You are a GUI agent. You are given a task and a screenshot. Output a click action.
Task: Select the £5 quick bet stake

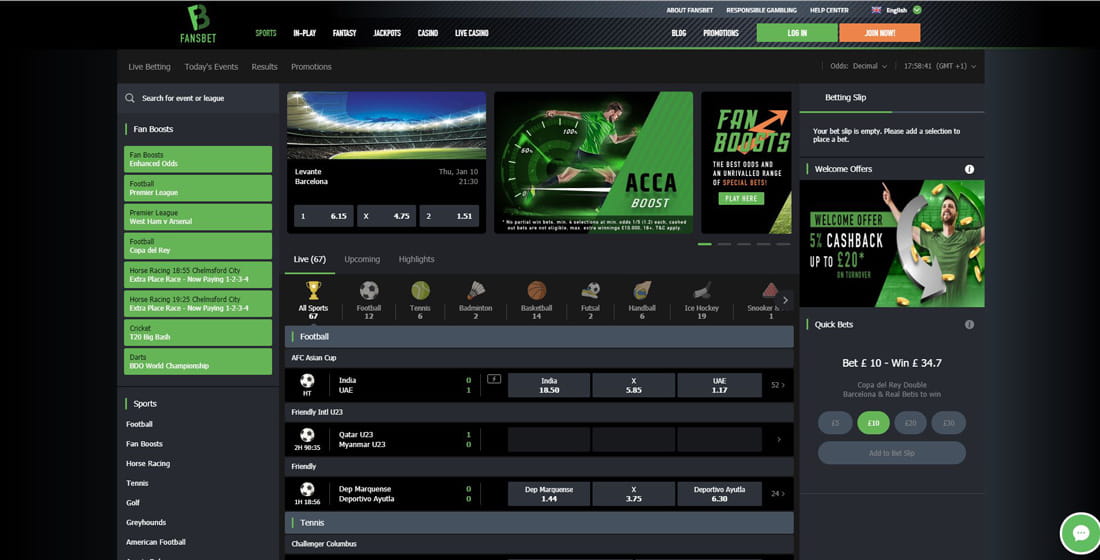click(x=834, y=423)
